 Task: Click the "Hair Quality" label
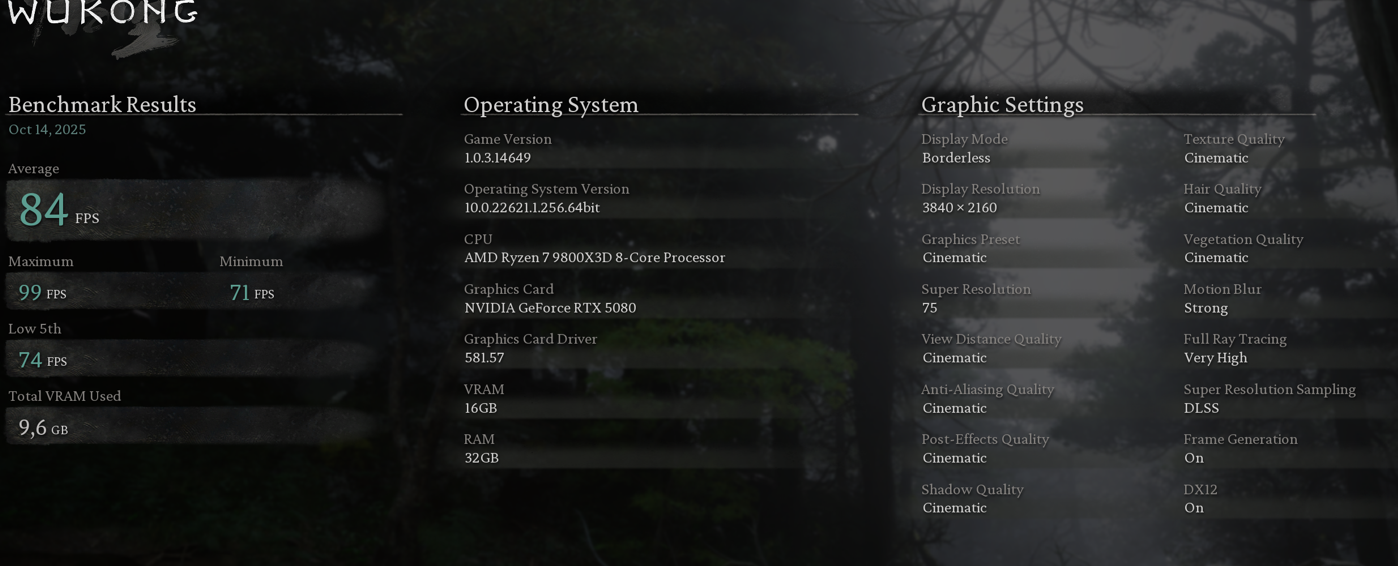(1222, 189)
